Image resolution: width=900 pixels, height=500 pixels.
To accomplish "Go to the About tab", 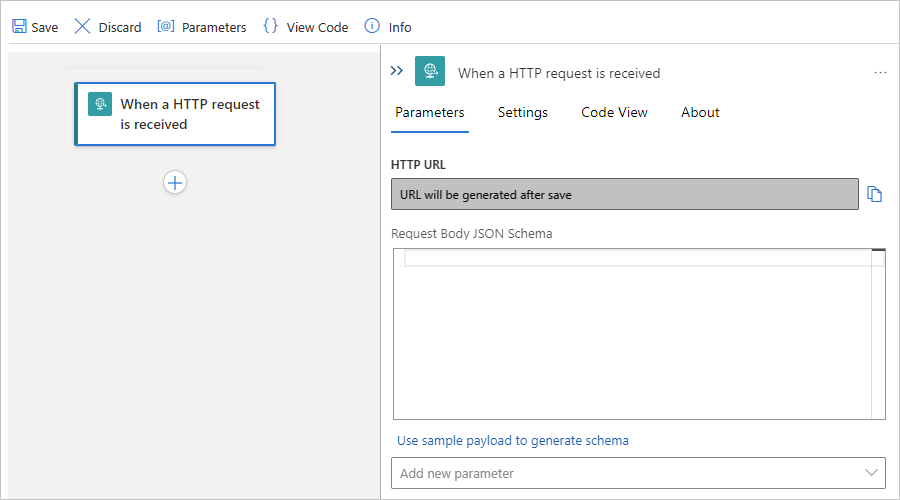I will click(700, 112).
